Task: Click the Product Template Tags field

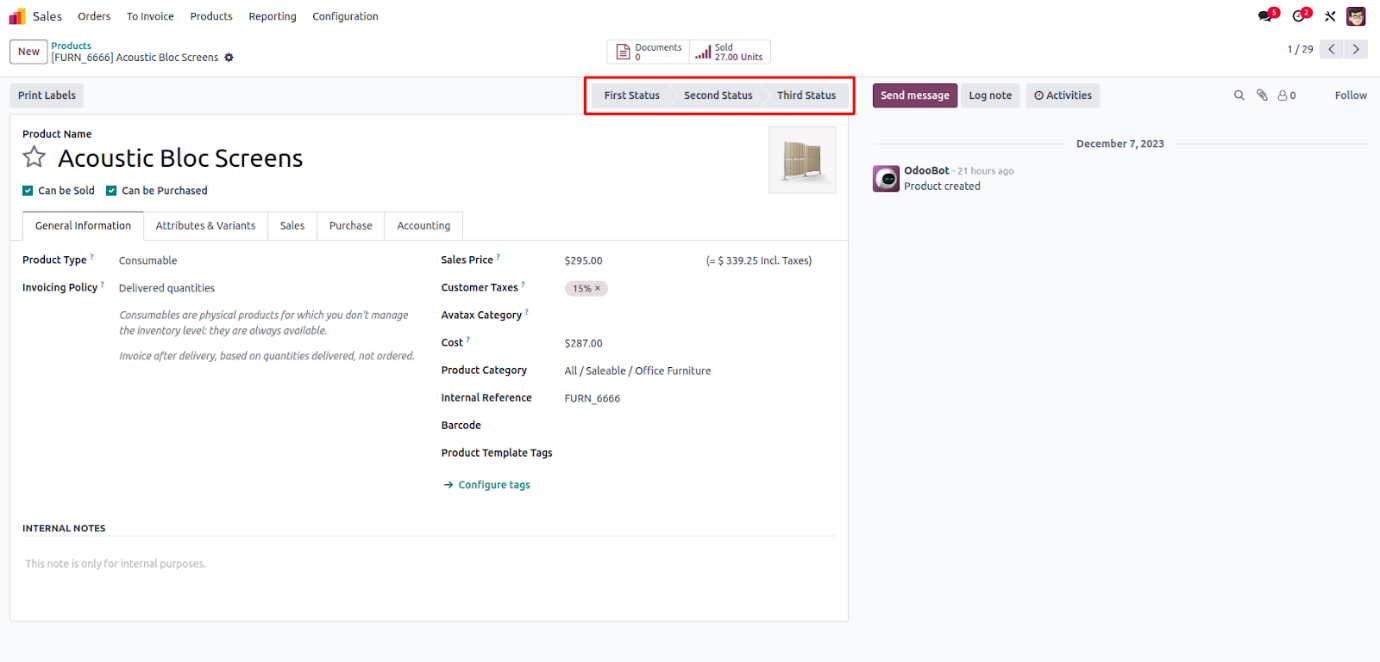Action: 700,453
